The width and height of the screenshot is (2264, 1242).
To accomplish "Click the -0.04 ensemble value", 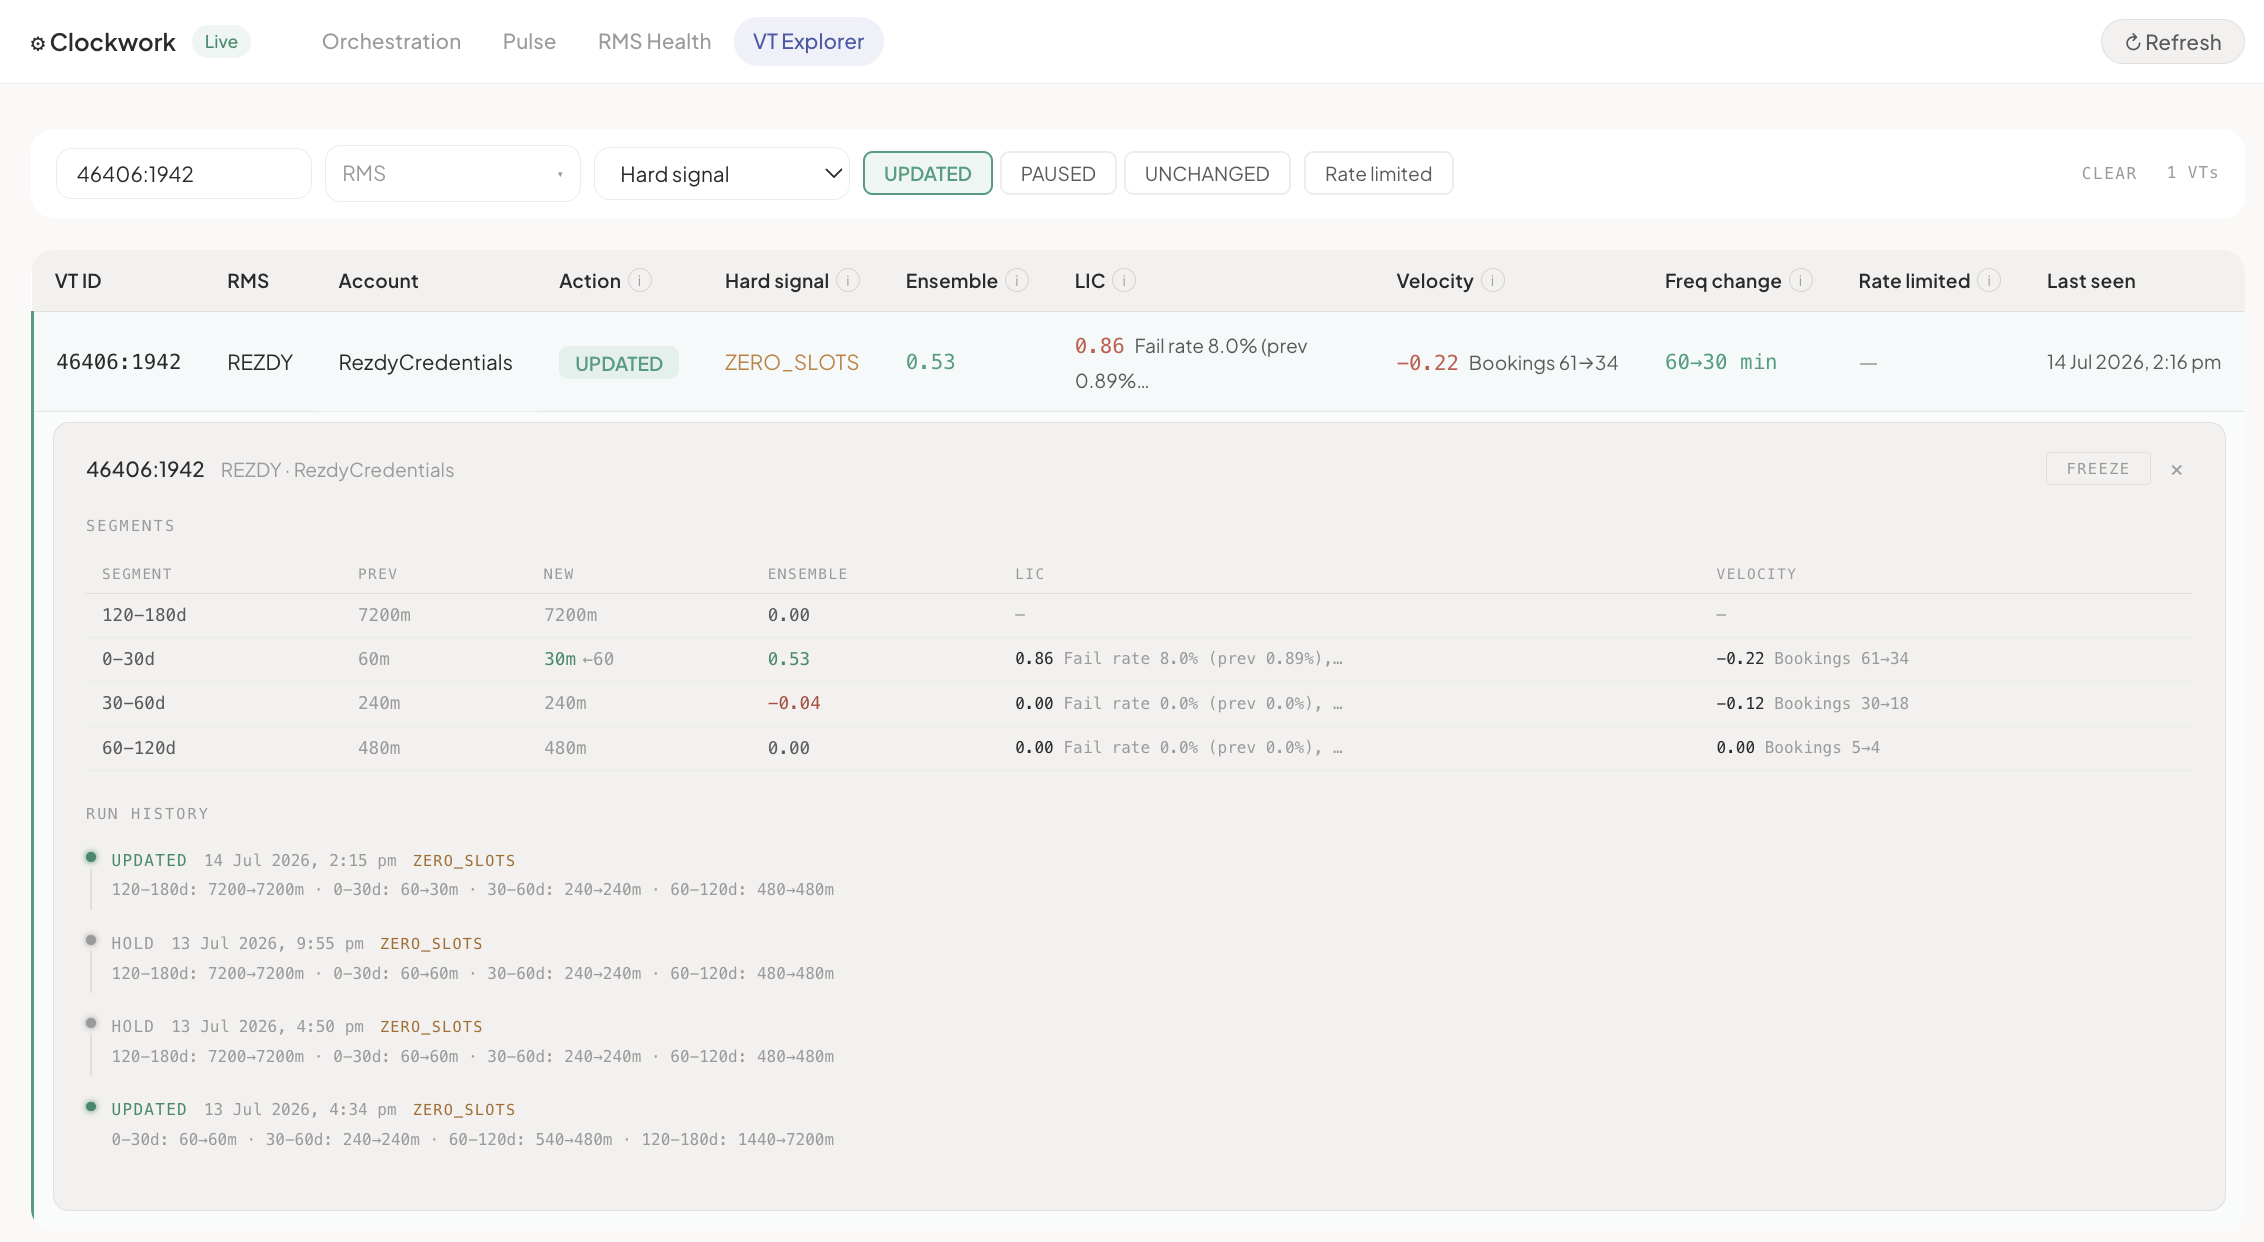I will [794, 703].
